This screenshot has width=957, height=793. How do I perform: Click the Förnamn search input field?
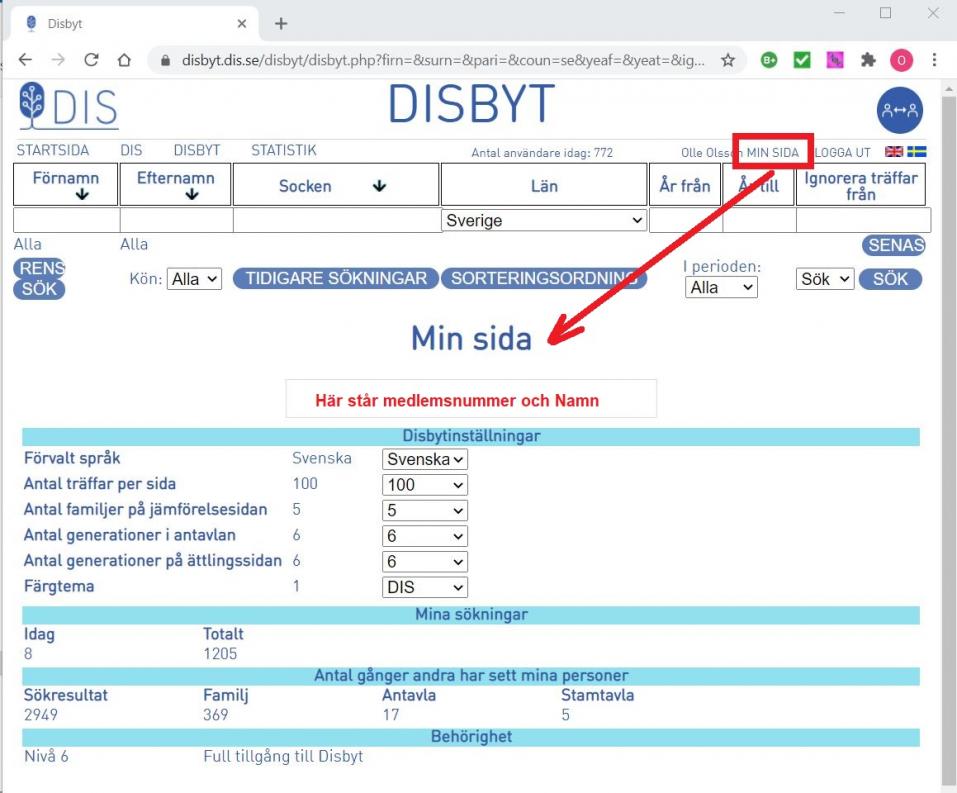tap(66, 220)
